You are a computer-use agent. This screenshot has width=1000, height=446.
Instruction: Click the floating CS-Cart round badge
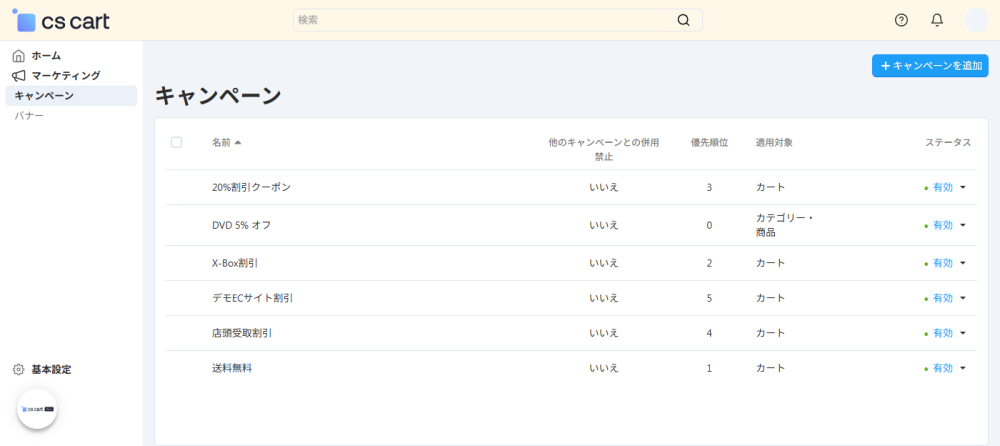pyautogui.click(x=37, y=409)
